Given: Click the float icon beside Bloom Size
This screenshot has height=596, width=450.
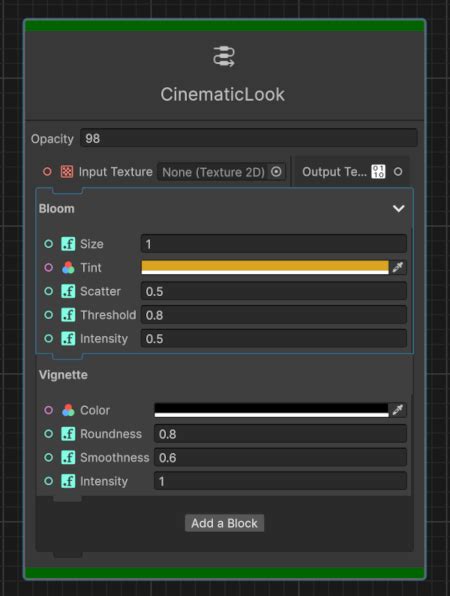Looking at the screenshot, I should click(68, 244).
